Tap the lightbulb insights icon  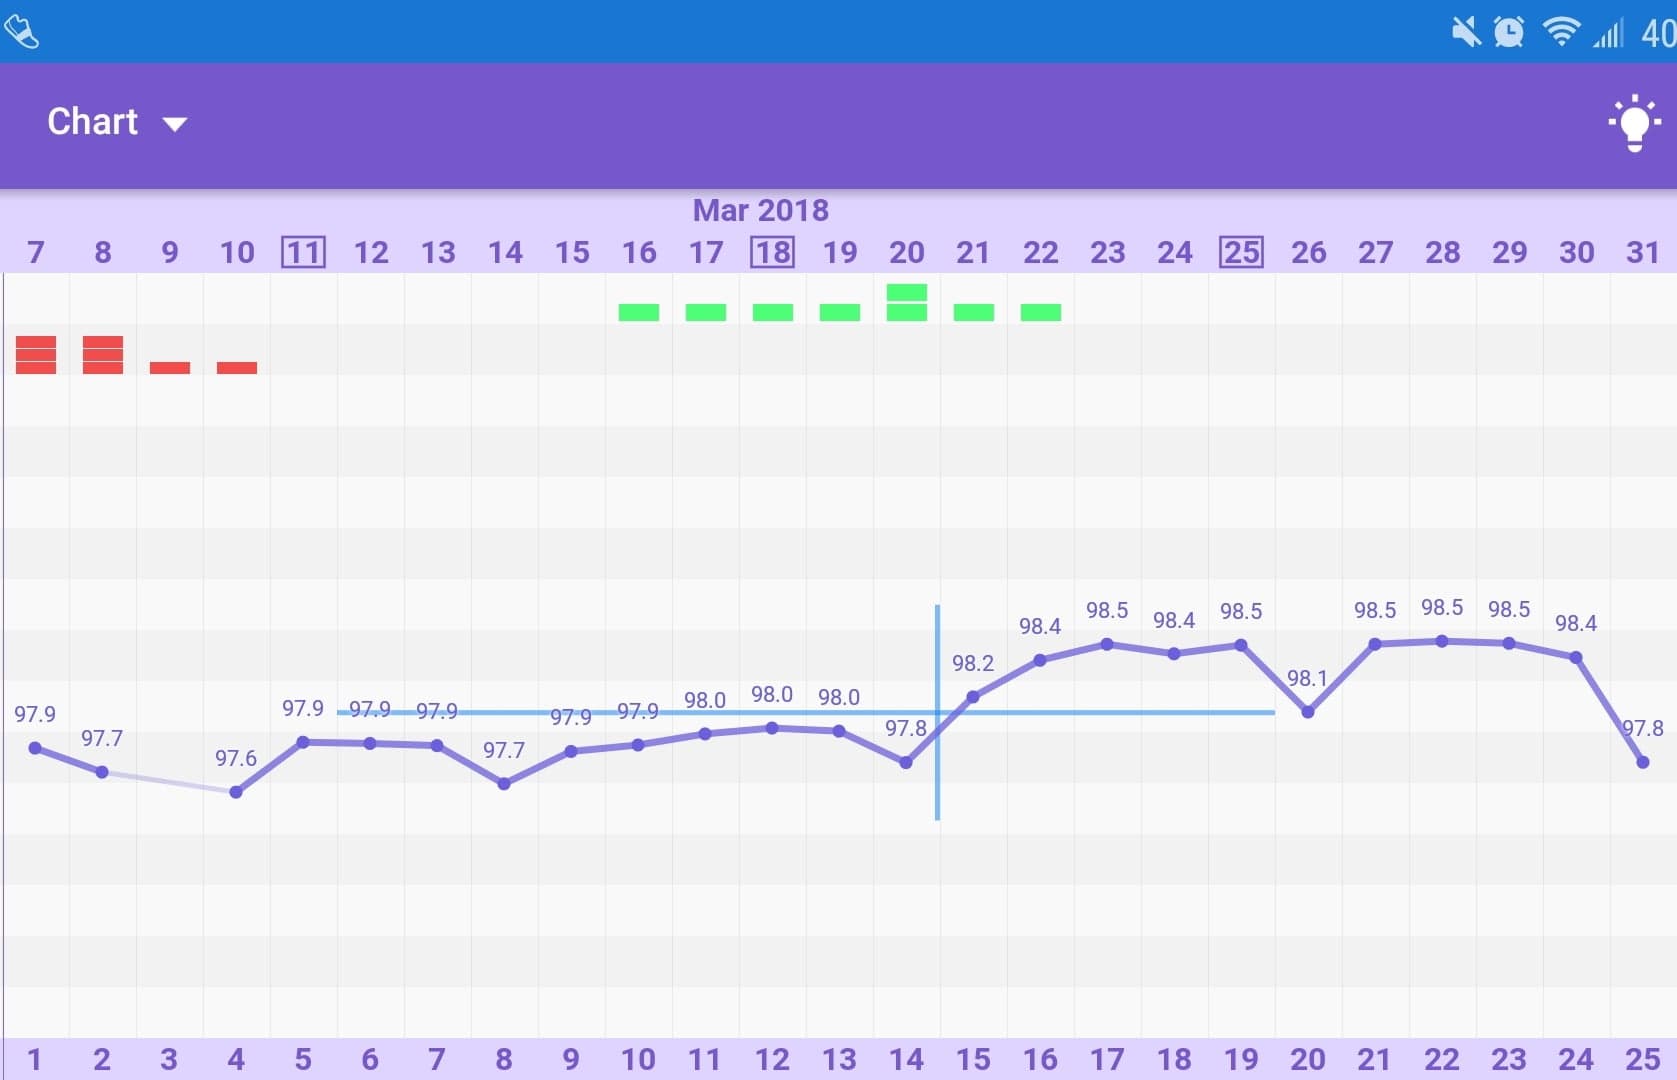1634,124
